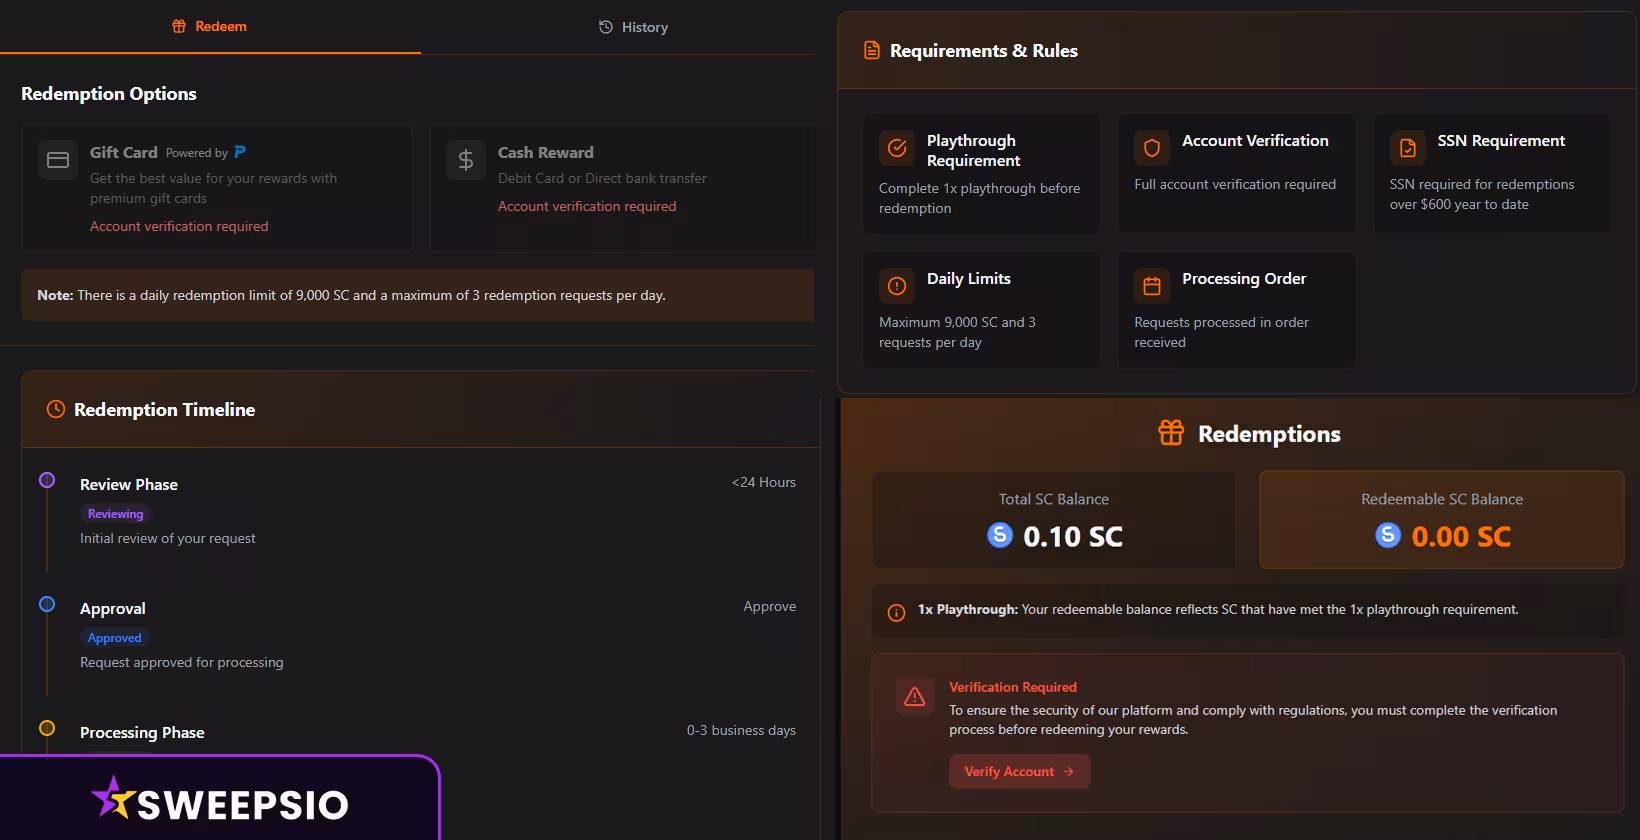
Task: Click 'Account verification required' under Gift Card
Action: [179, 226]
